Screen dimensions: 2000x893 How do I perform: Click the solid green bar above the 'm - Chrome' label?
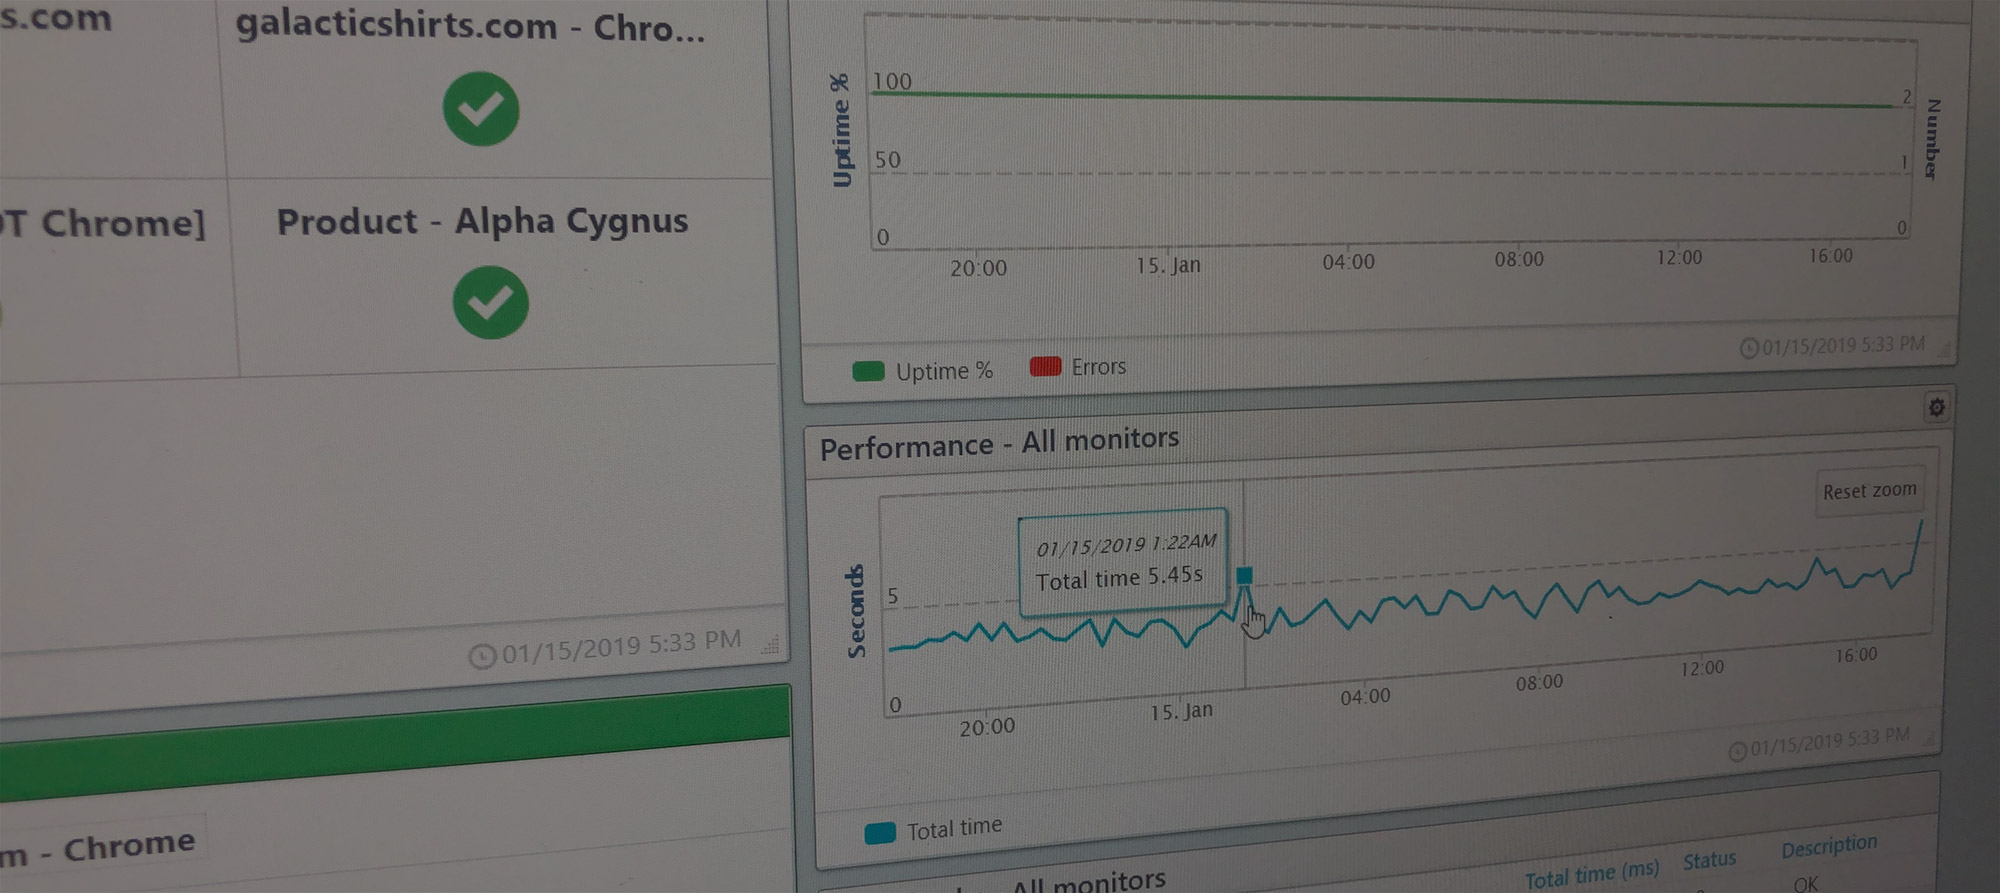(395, 742)
